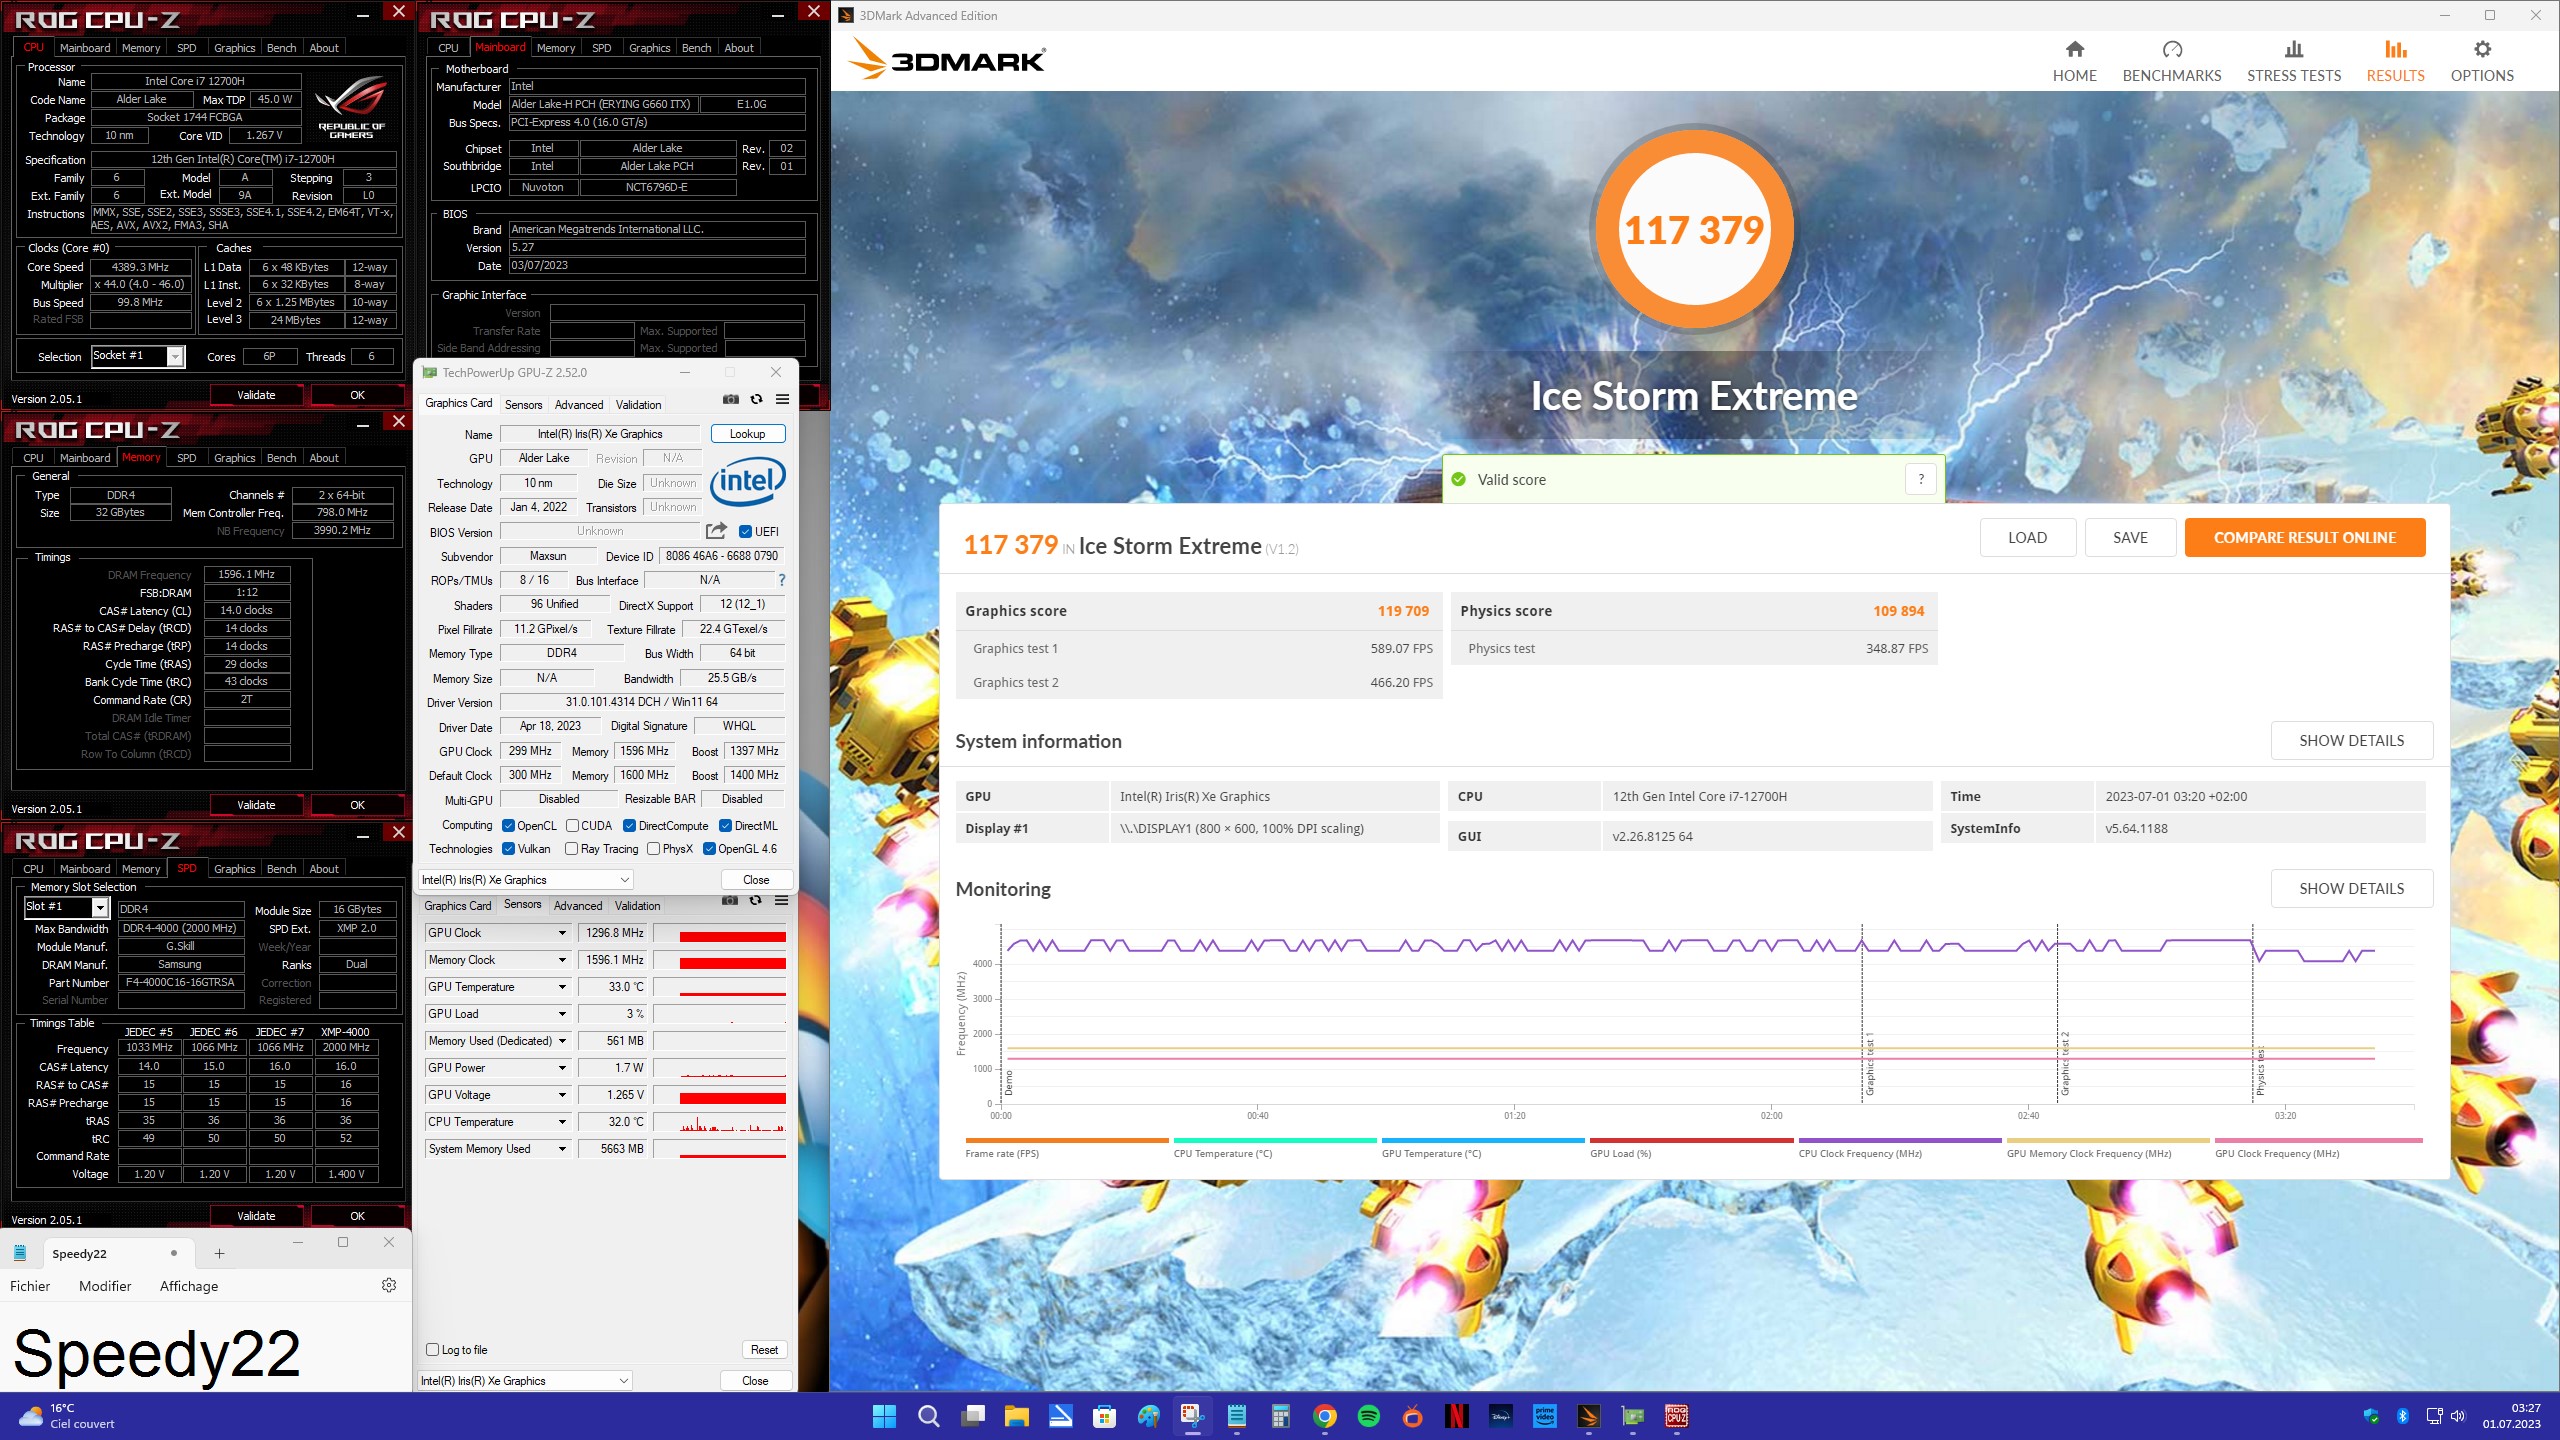The image size is (2560, 1440).
Task: Switch to Advanced tab in GPU-Z Graphics Card window
Action: [579, 405]
